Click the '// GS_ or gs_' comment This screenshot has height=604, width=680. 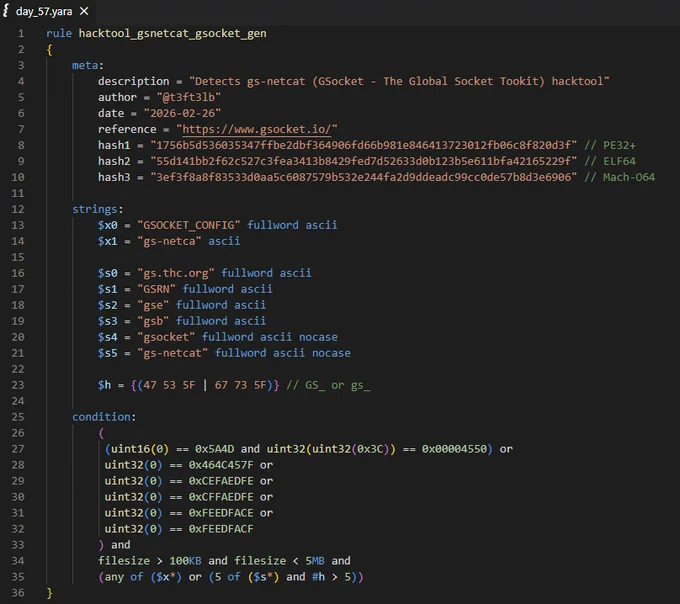[328, 385]
